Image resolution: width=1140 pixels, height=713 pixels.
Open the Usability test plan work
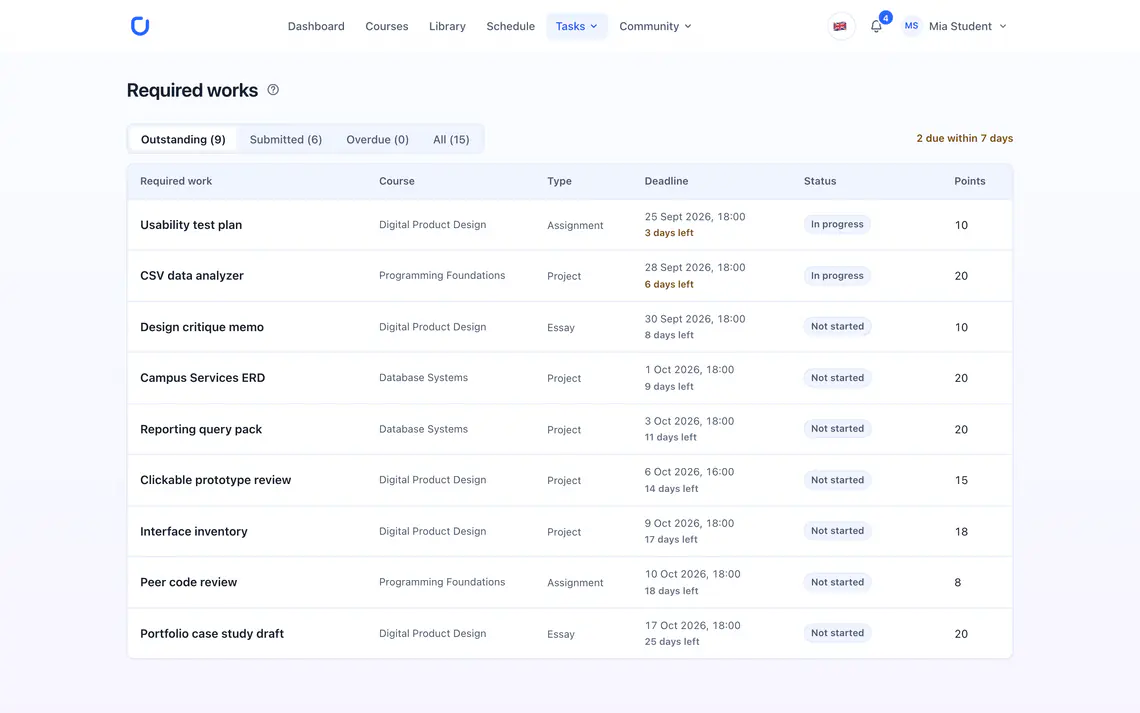point(191,225)
